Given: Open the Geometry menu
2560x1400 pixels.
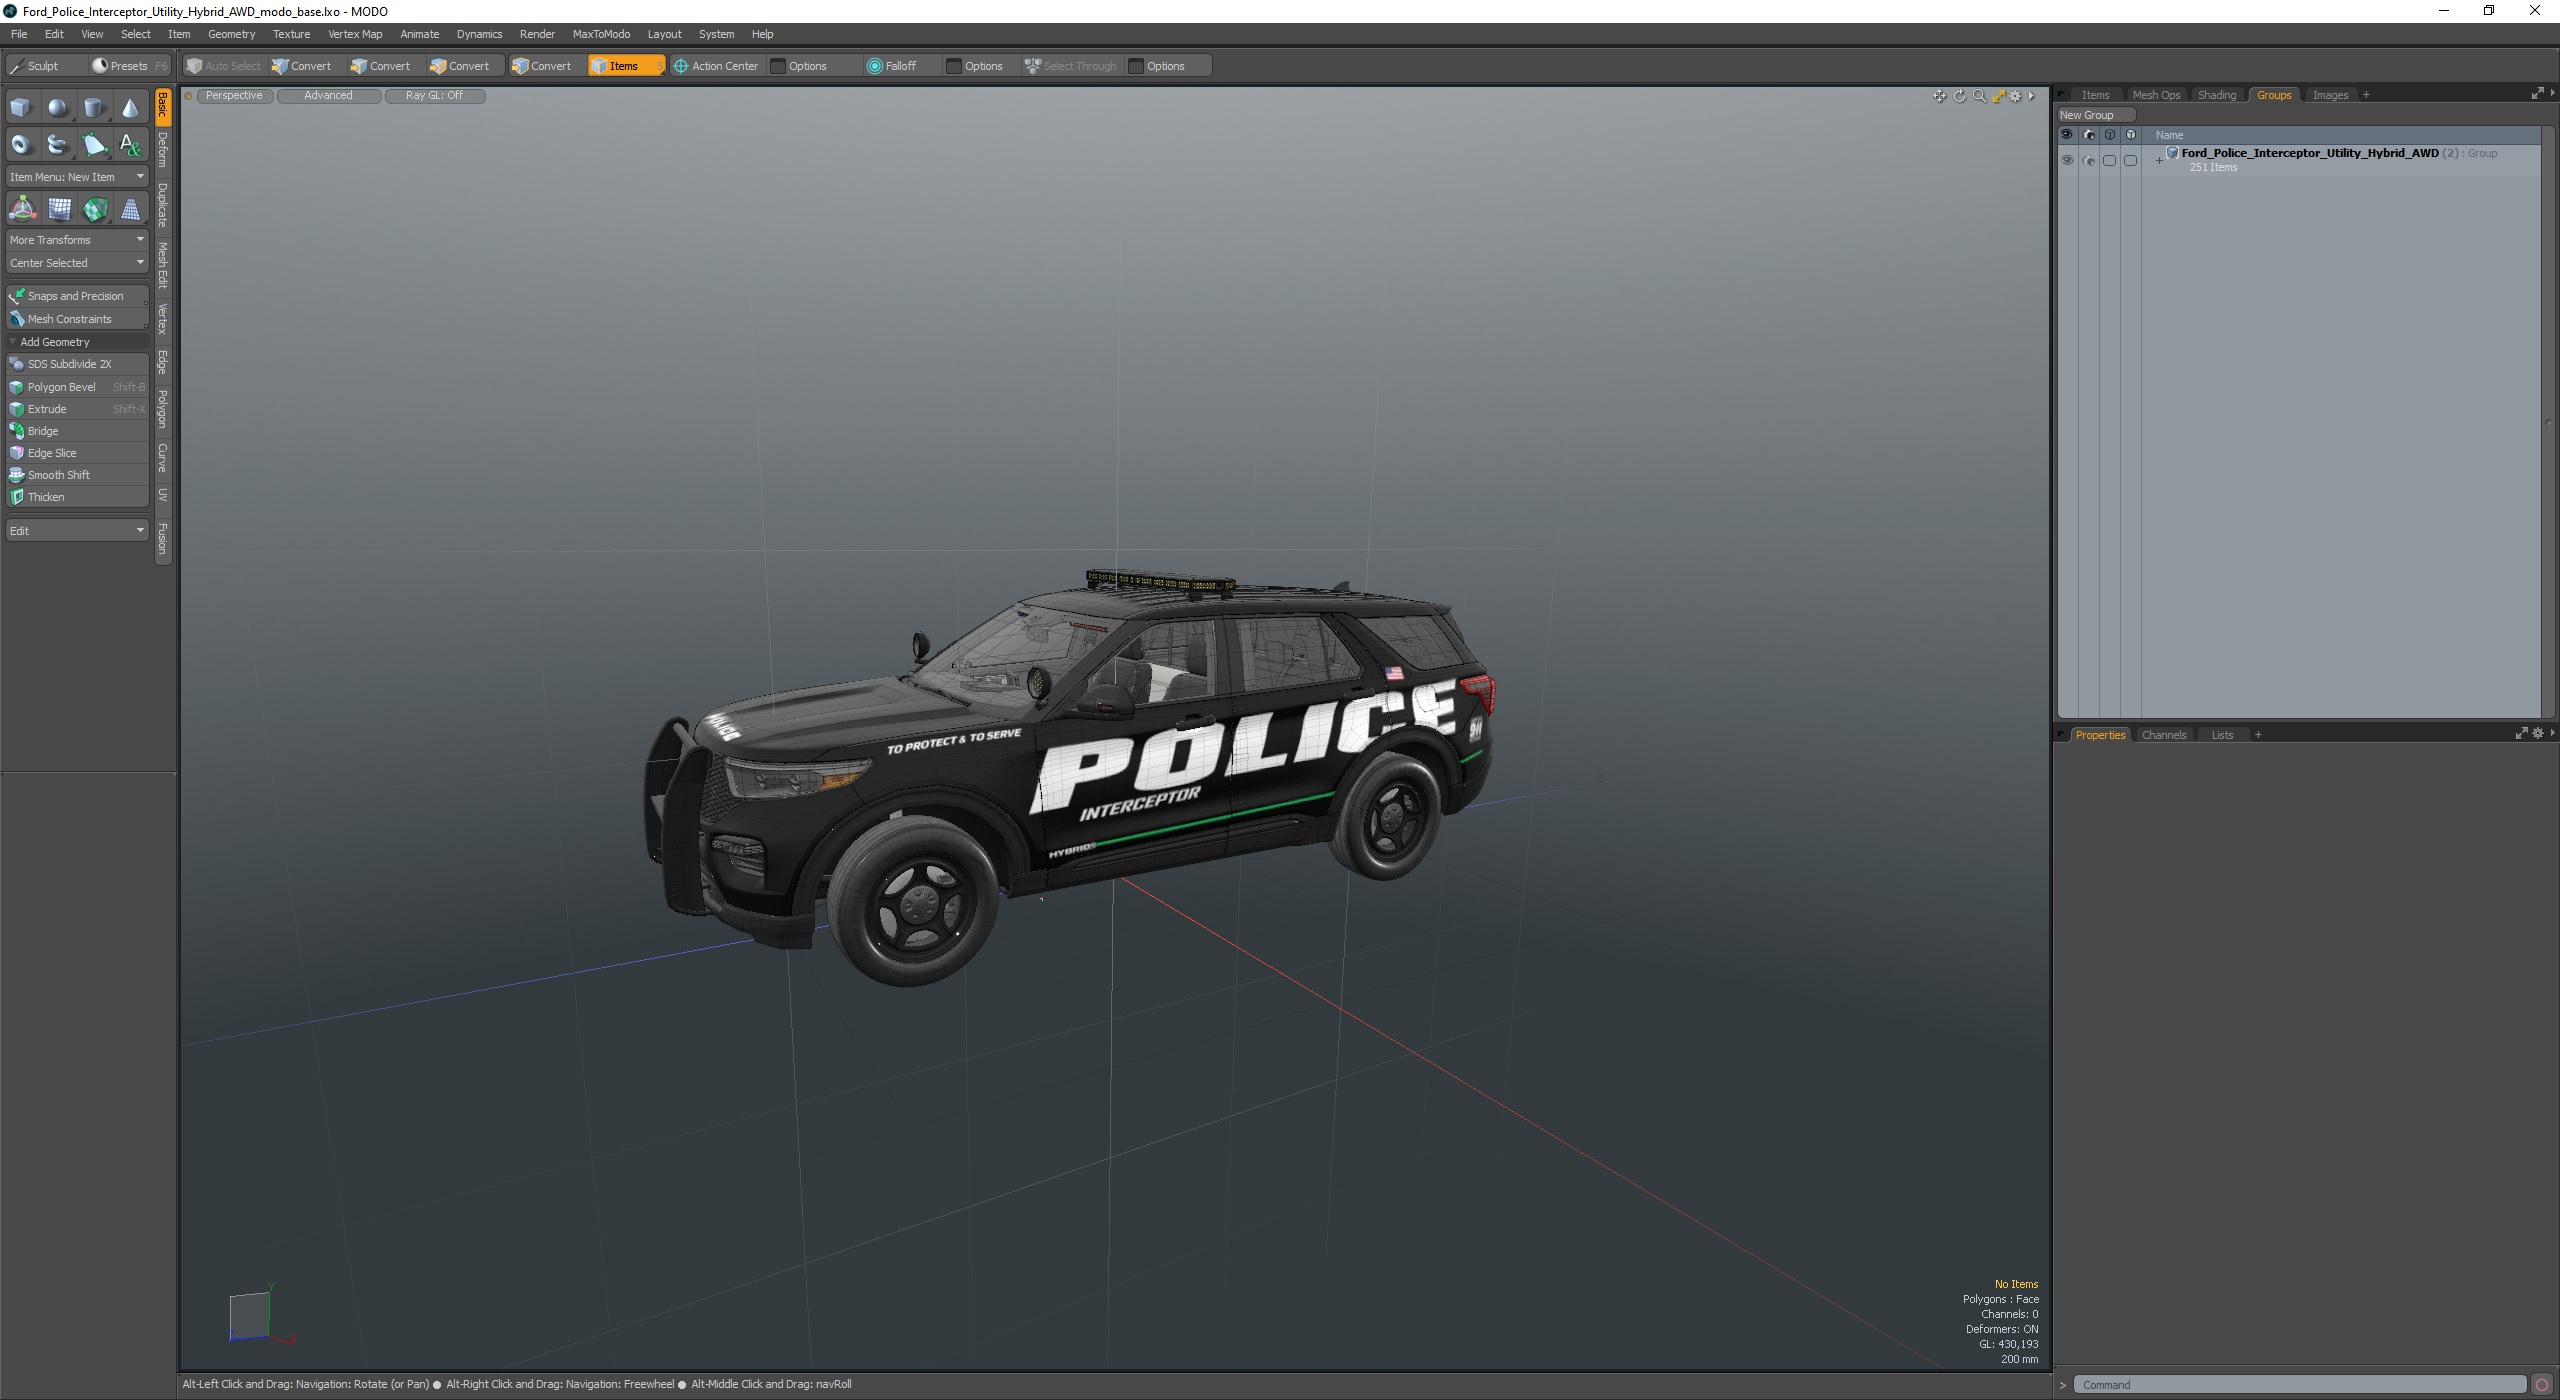Looking at the screenshot, I should pyautogui.click(x=231, y=34).
